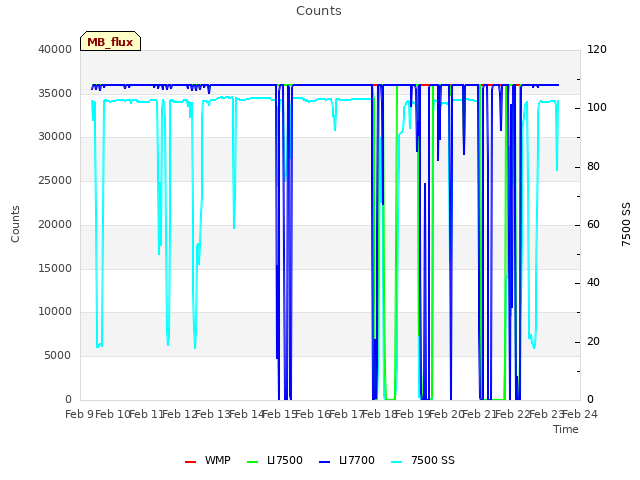Click the red WMP legend swatch

pyautogui.click(x=191, y=462)
